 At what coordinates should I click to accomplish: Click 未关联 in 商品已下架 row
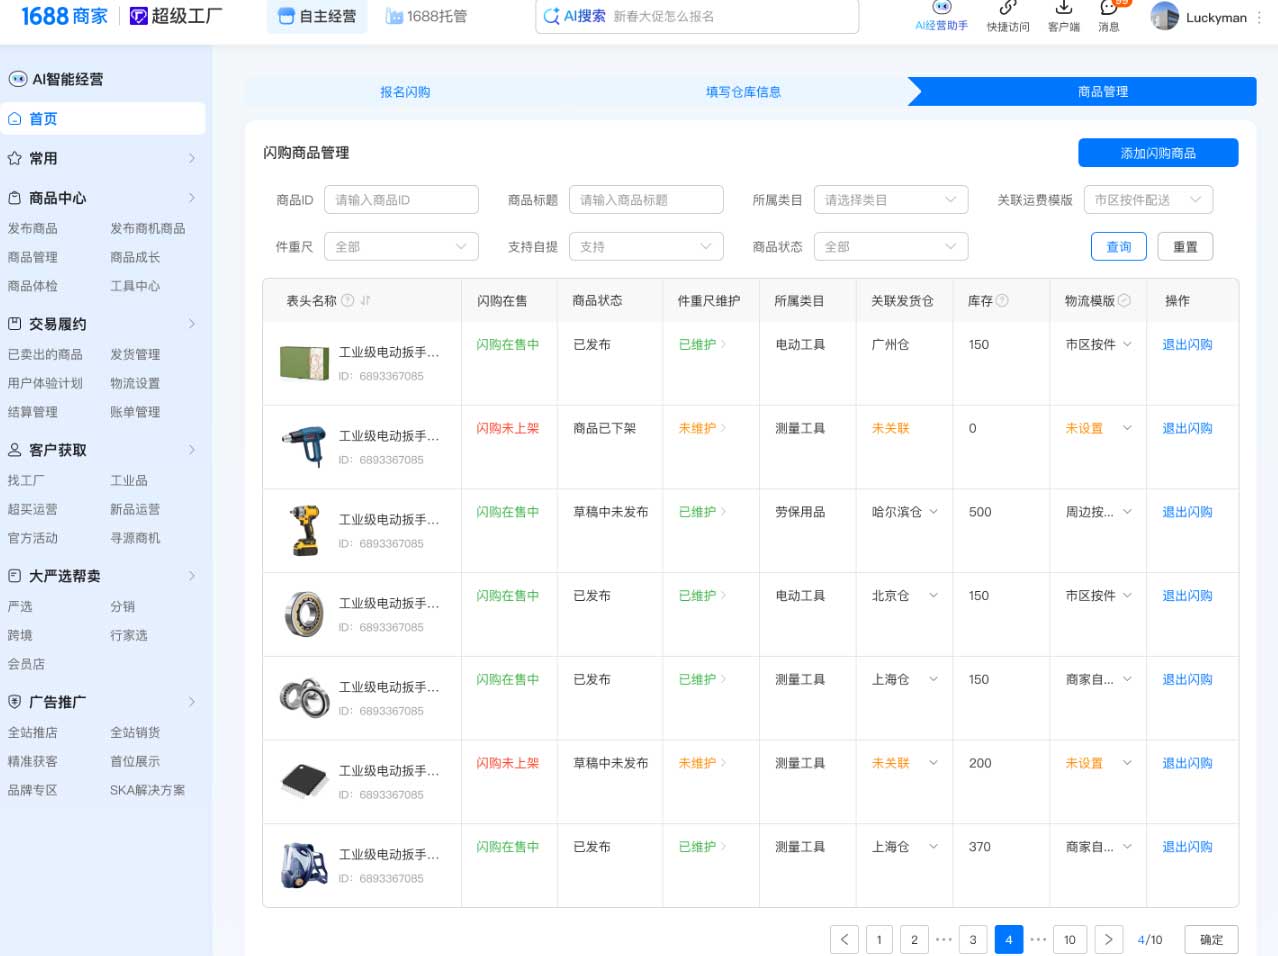pos(890,428)
